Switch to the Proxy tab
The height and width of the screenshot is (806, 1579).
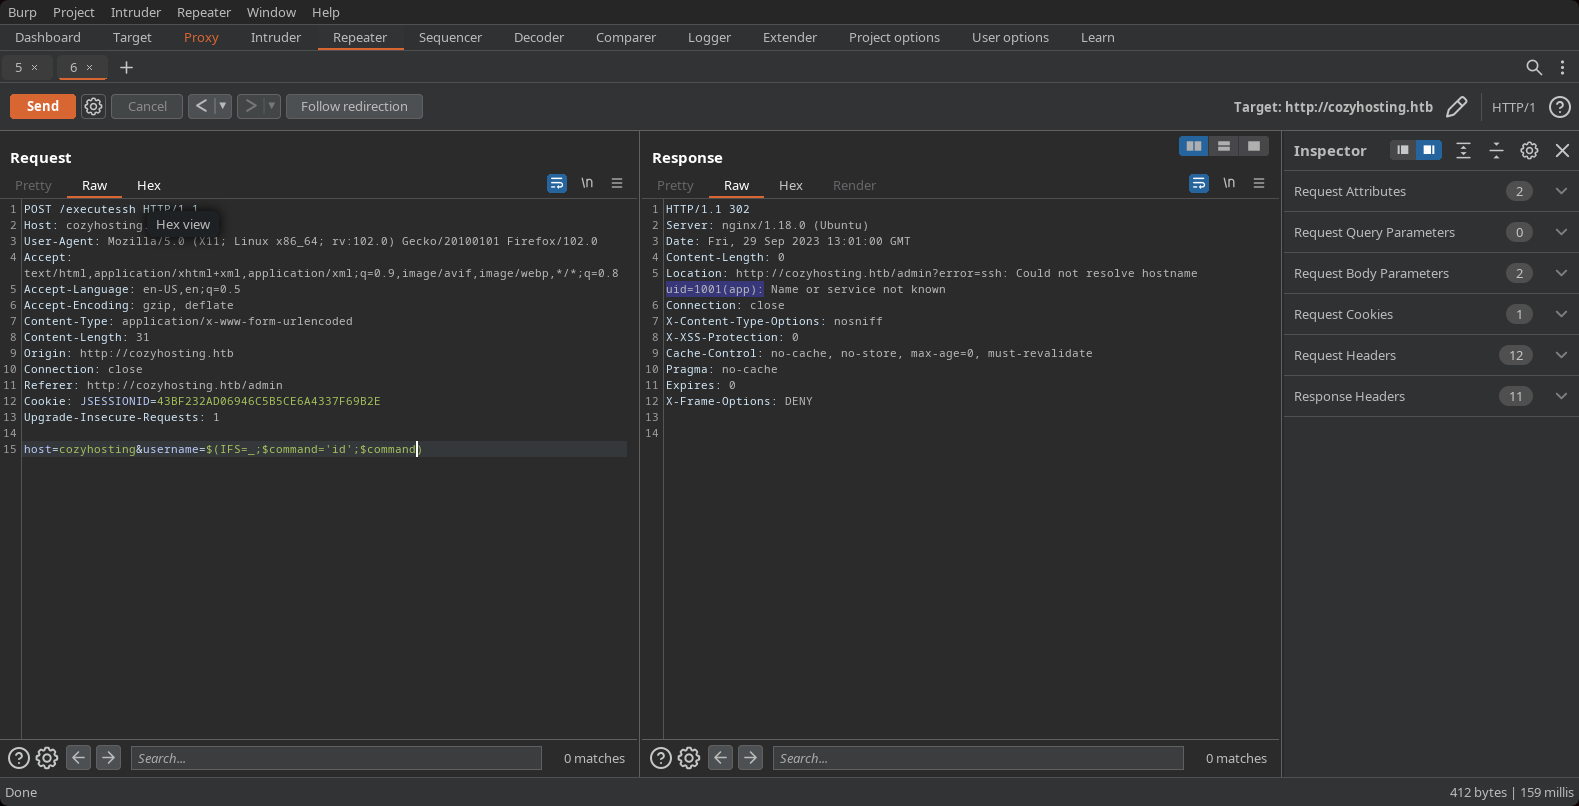tap(201, 37)
